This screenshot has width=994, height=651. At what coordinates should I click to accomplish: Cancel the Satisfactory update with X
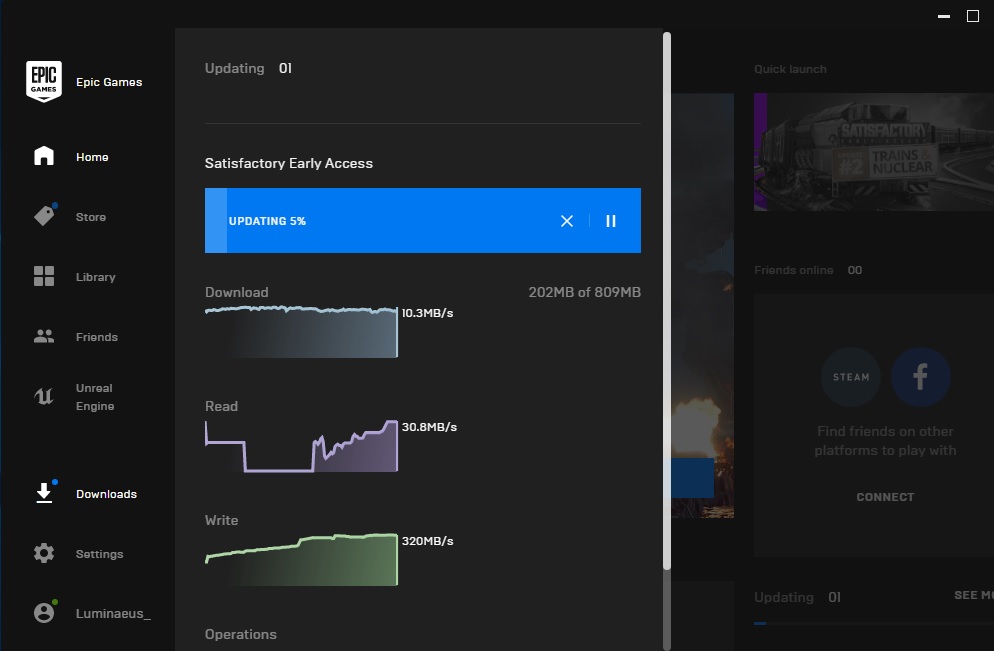(x=567, y=221)
